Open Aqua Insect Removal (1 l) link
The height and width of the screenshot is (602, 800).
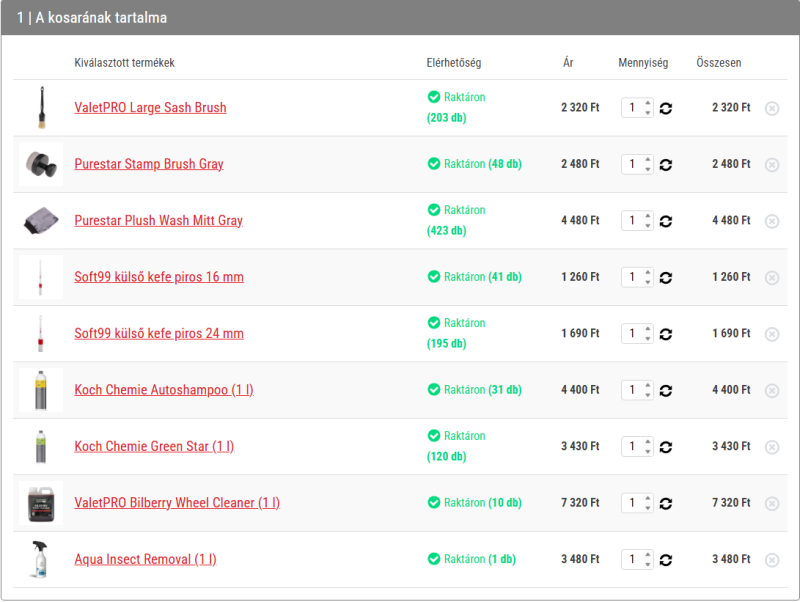click(145, 560)
